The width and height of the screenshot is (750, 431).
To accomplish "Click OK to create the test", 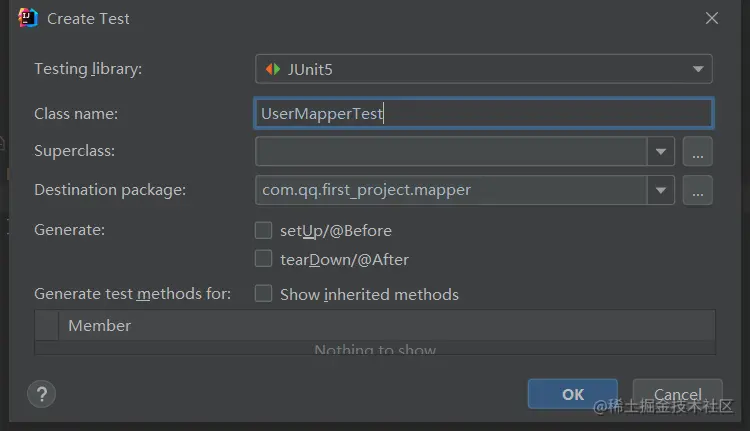I will [x=573, y=394].
